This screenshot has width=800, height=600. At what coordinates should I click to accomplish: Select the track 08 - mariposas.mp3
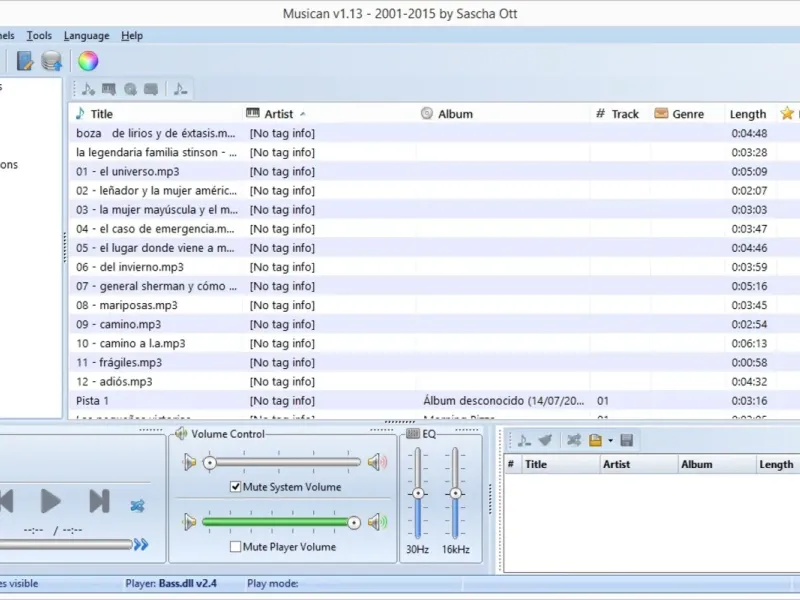127,305
